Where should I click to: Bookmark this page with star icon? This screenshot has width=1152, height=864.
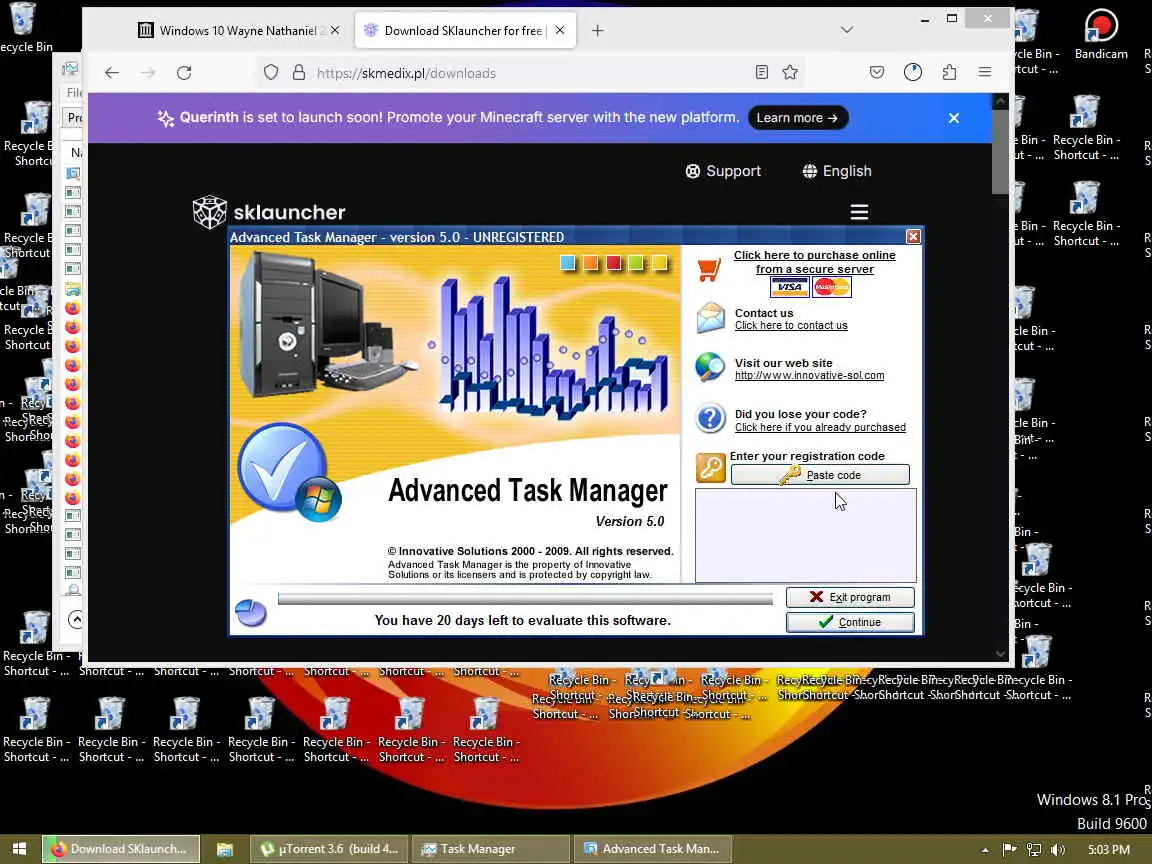click(790, 72)
